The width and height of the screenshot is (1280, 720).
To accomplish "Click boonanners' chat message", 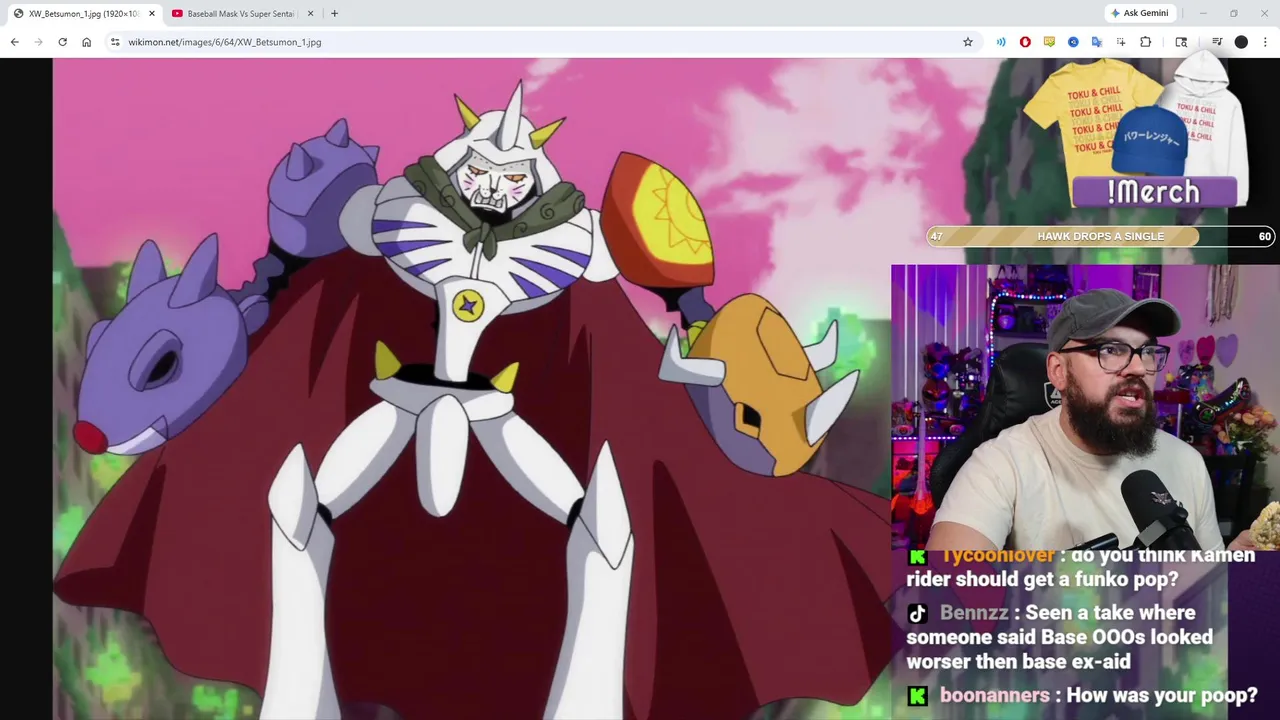I will coord(1082,695).
